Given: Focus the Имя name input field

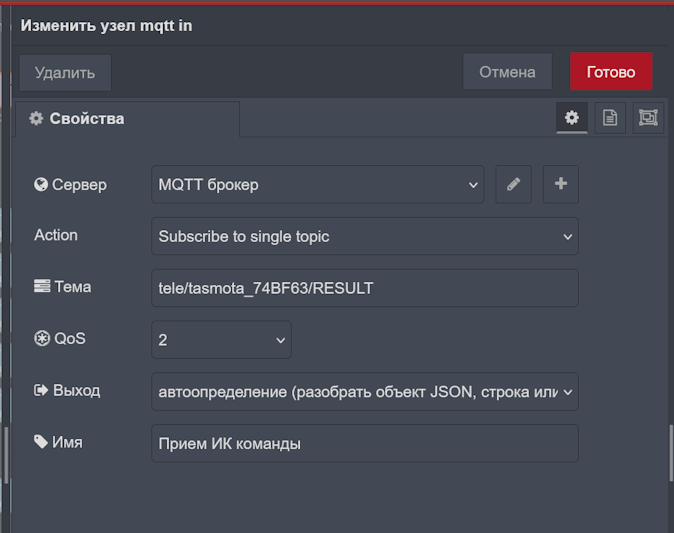Looking at the screenshot, I should 365,443.
